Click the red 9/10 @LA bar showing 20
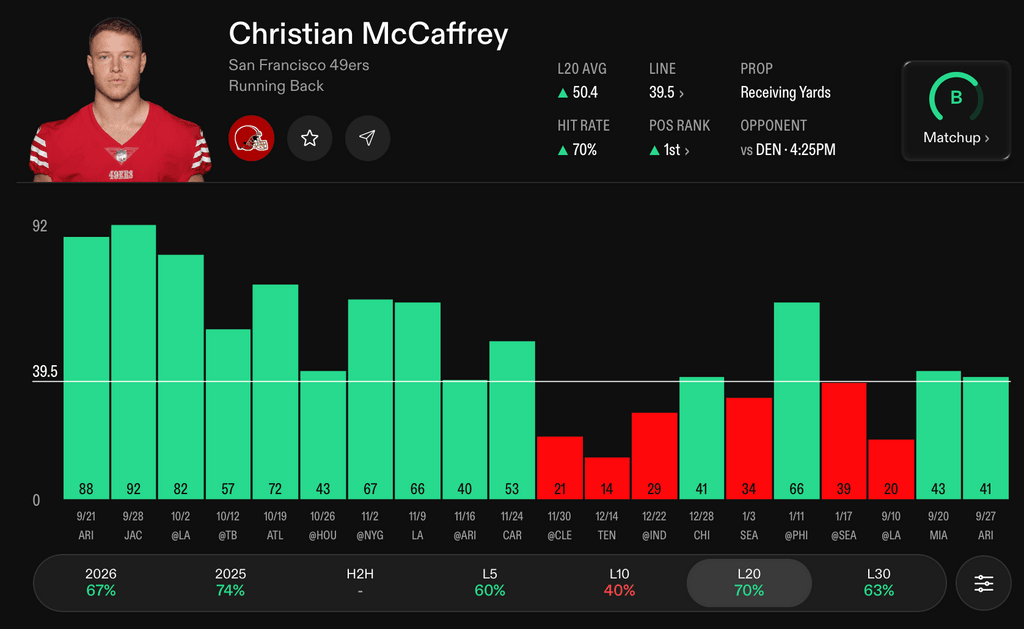Viewport: 1024px width, 629px height. [x=891, y=469]
